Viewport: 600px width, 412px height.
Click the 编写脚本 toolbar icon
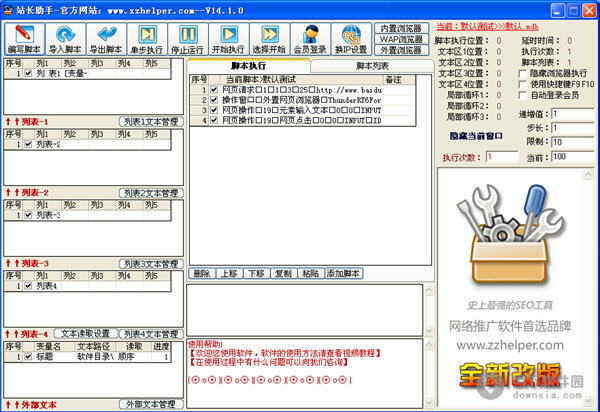click(x=24, y=39)
